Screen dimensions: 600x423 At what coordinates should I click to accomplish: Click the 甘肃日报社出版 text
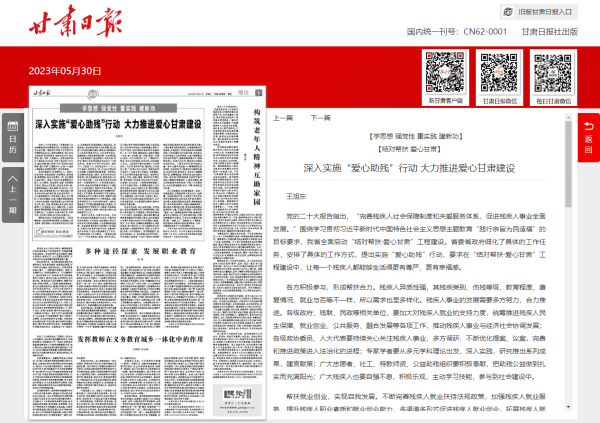(549, 32)
